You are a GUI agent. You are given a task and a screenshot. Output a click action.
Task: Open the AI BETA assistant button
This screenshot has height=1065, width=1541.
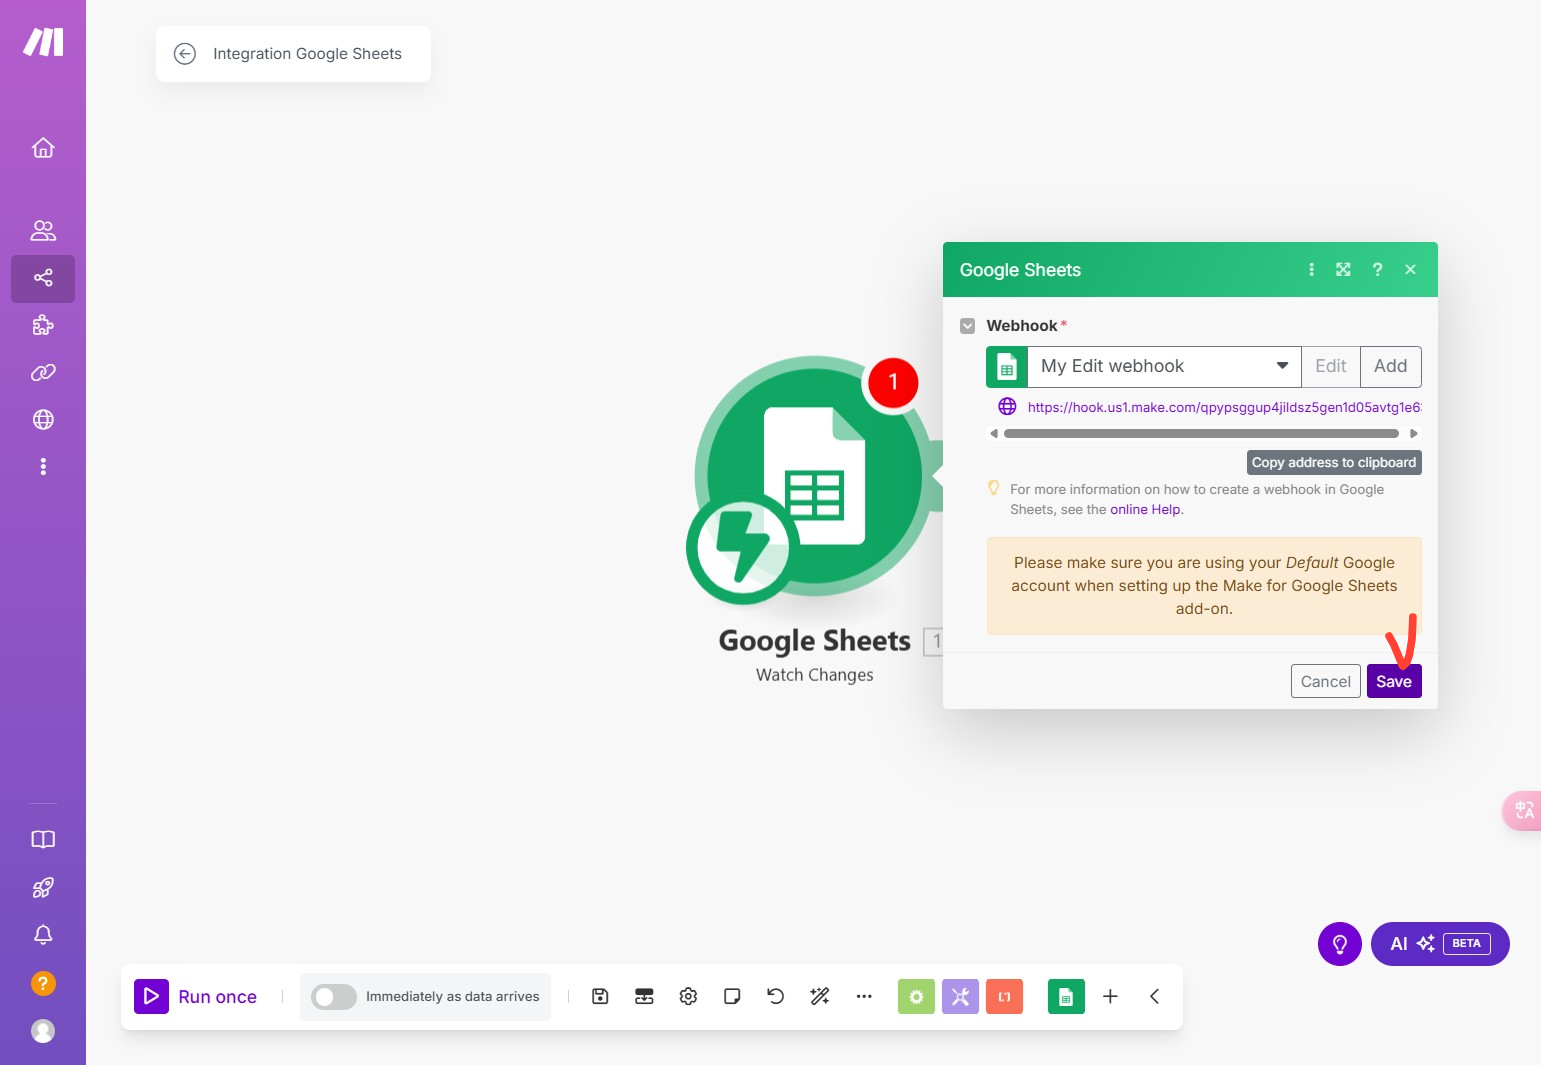point(1440,944)
